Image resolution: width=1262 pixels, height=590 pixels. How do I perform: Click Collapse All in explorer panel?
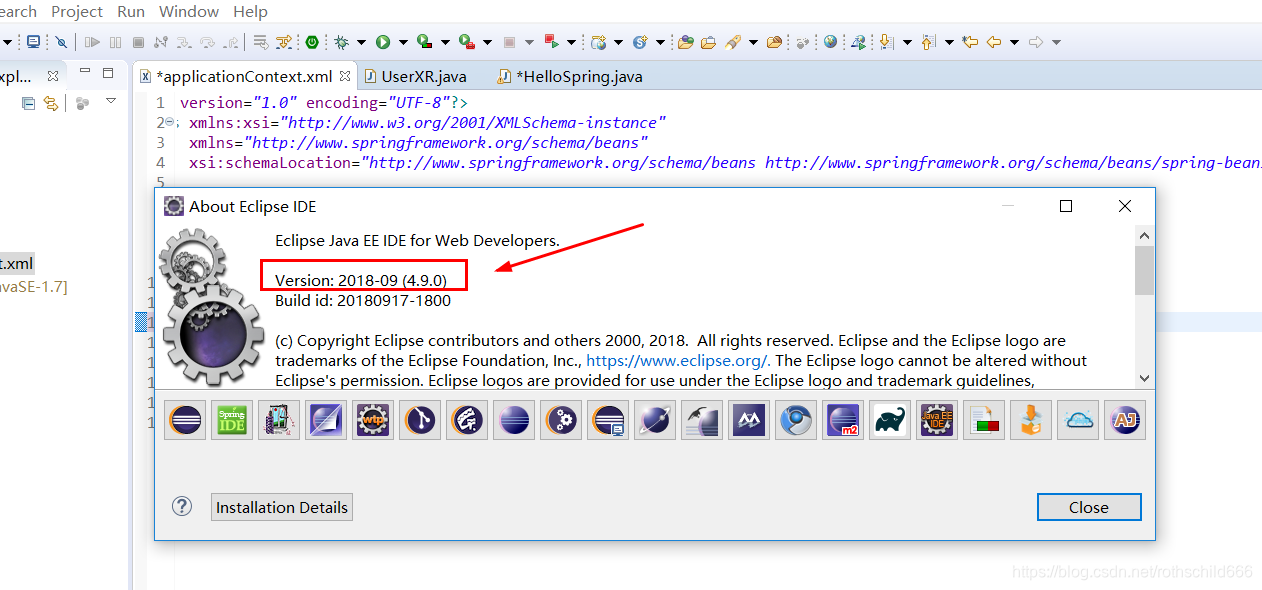pos(28,103)
